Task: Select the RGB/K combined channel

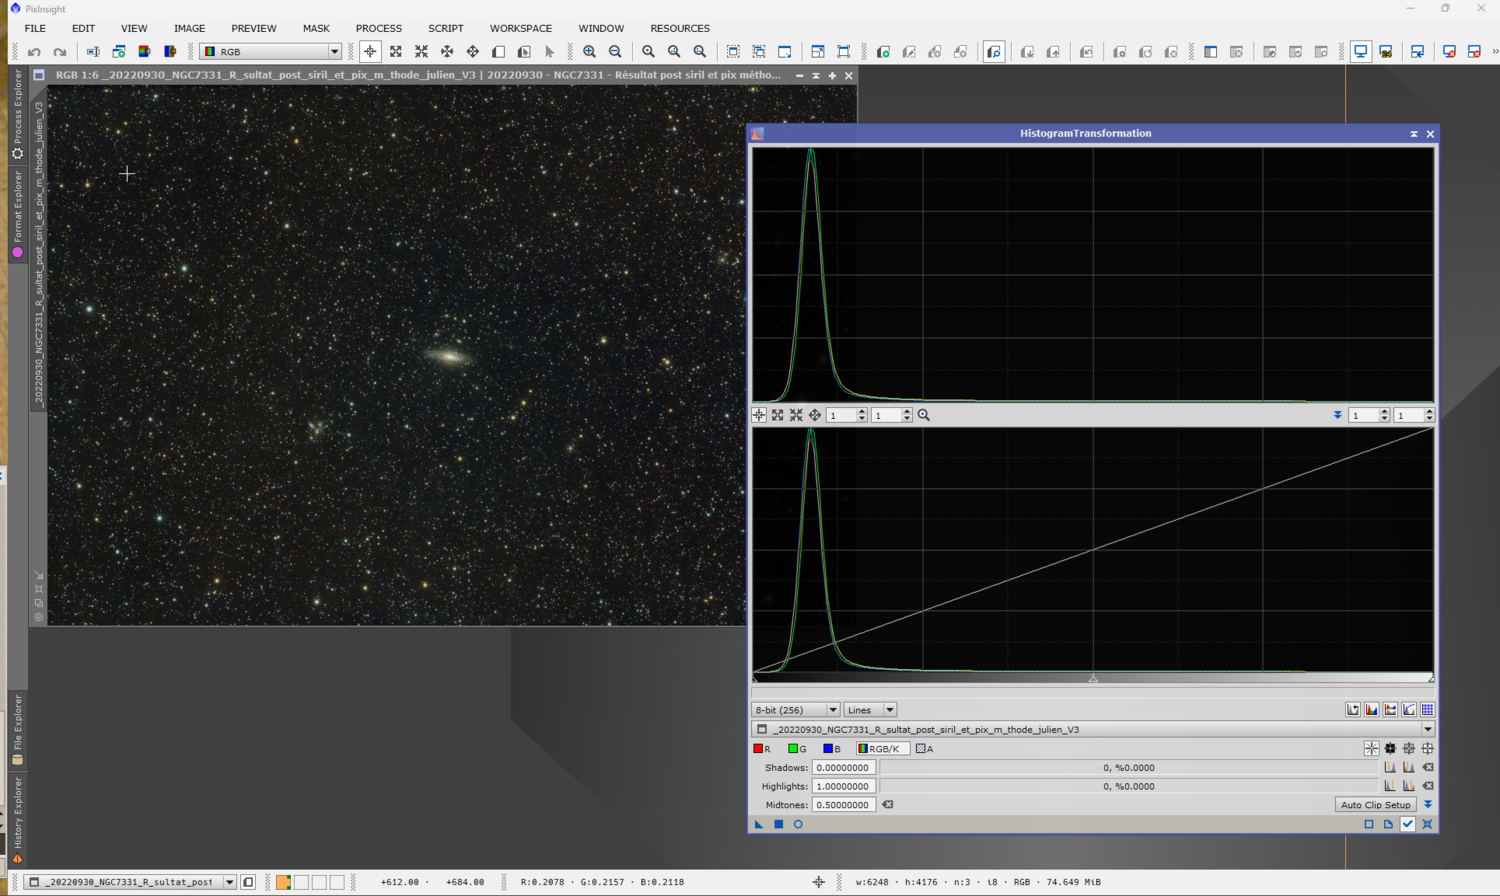Action: tap(881, 749)
